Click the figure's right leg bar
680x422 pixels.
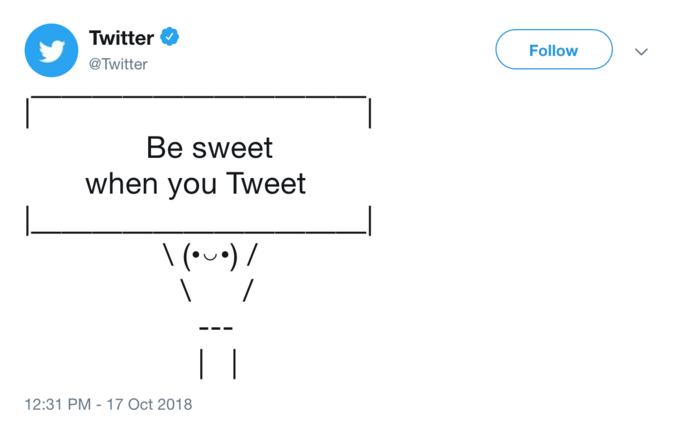[235, 364]
